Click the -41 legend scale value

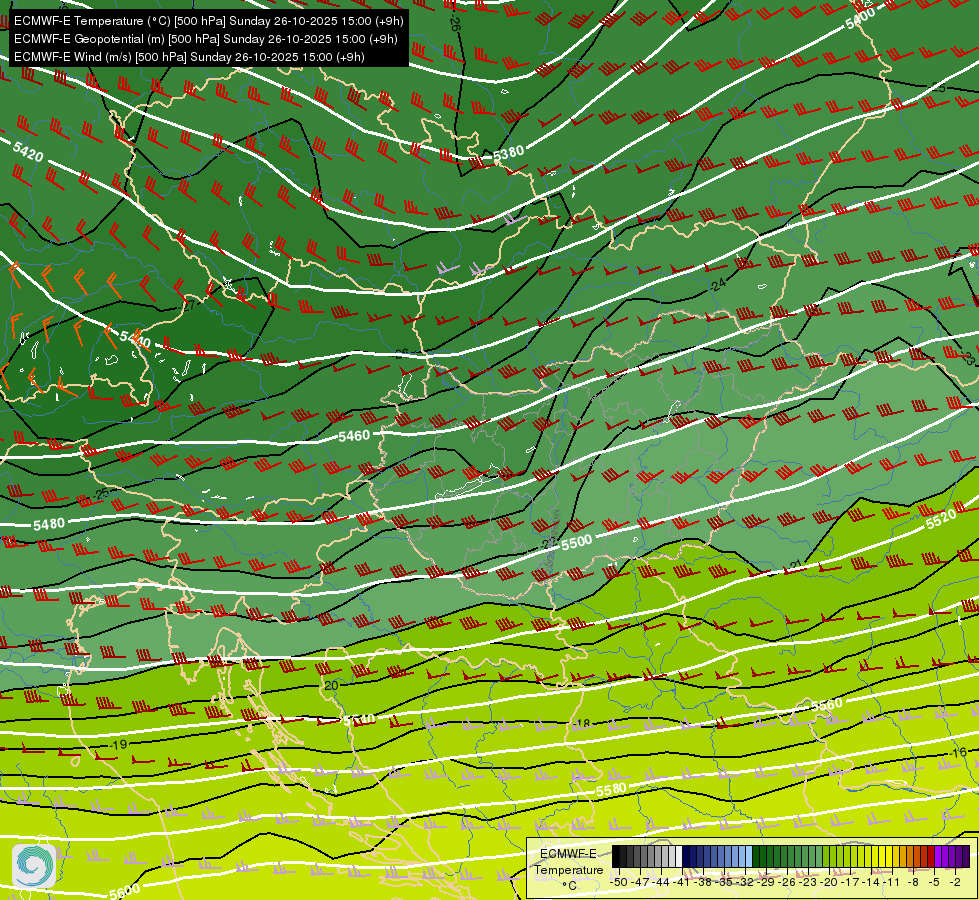tap(681, 882)
